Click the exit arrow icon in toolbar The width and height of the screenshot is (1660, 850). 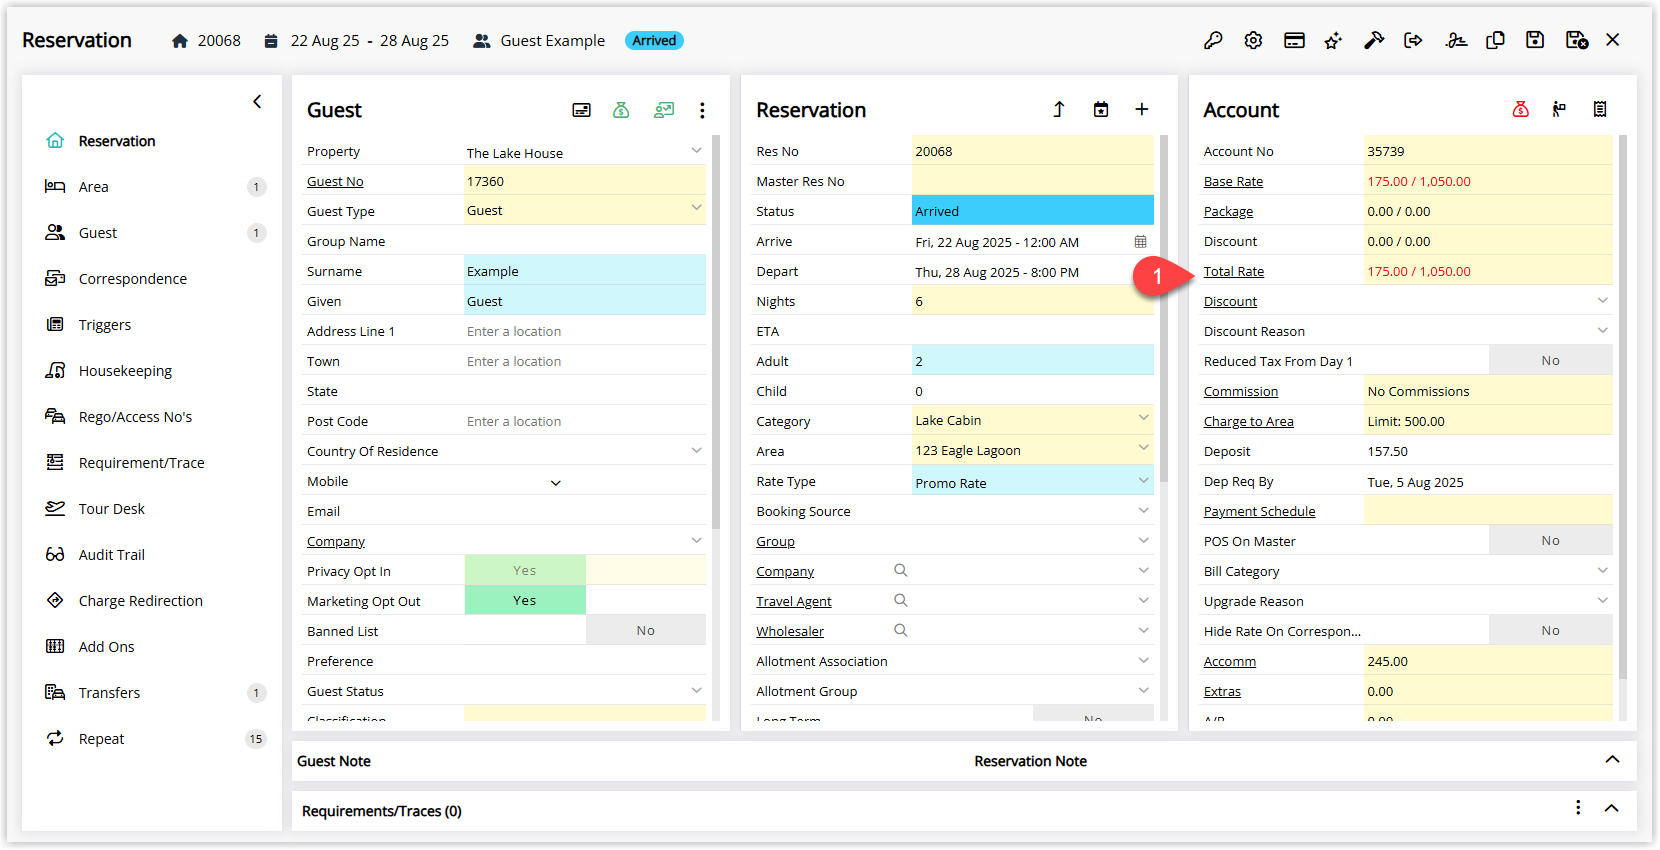1413,40
